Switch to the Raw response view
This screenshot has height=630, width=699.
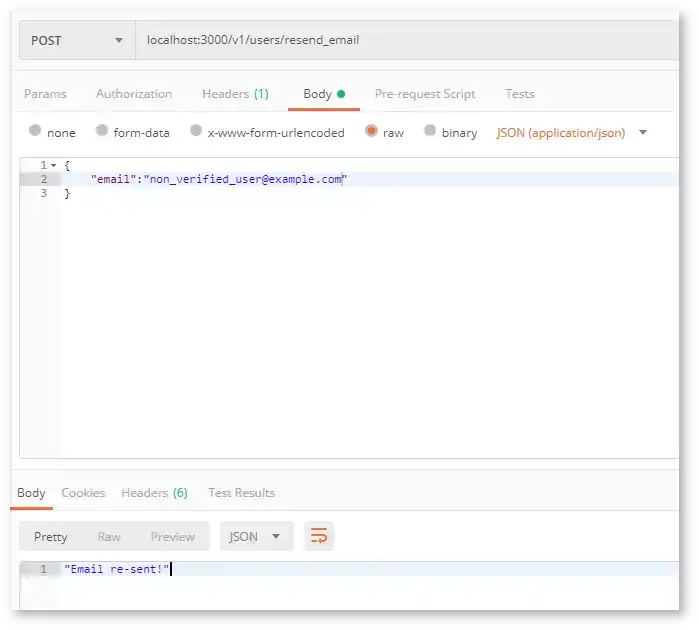point(109,536)
